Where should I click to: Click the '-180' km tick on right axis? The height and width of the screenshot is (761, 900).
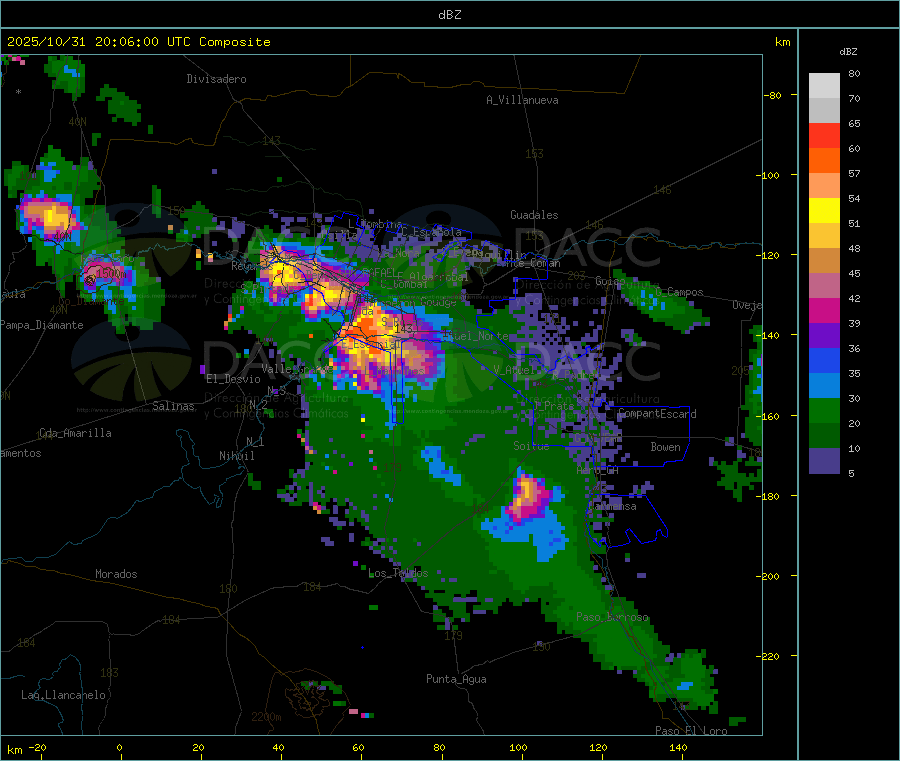tap(767, 496)
